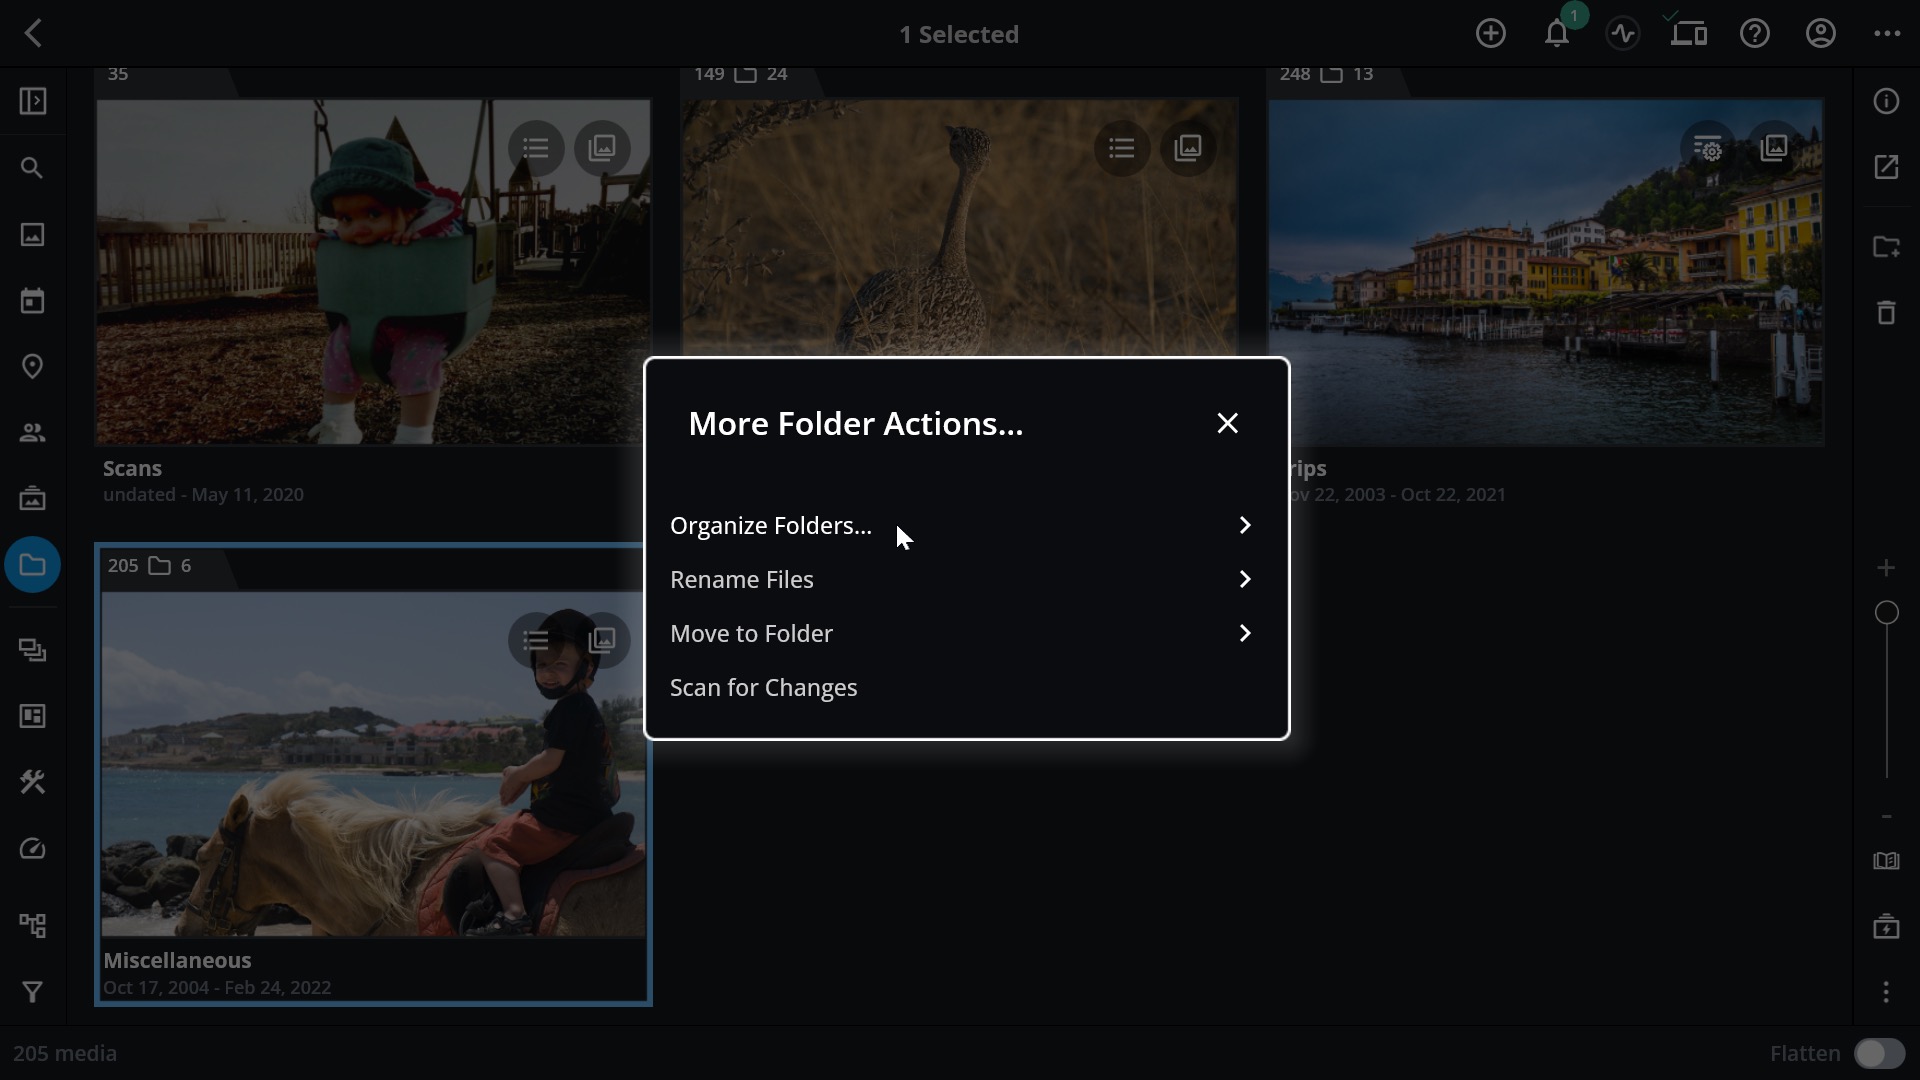
Task: Open the Miscellaneous folder thumbnail
Action: [372, 765]
